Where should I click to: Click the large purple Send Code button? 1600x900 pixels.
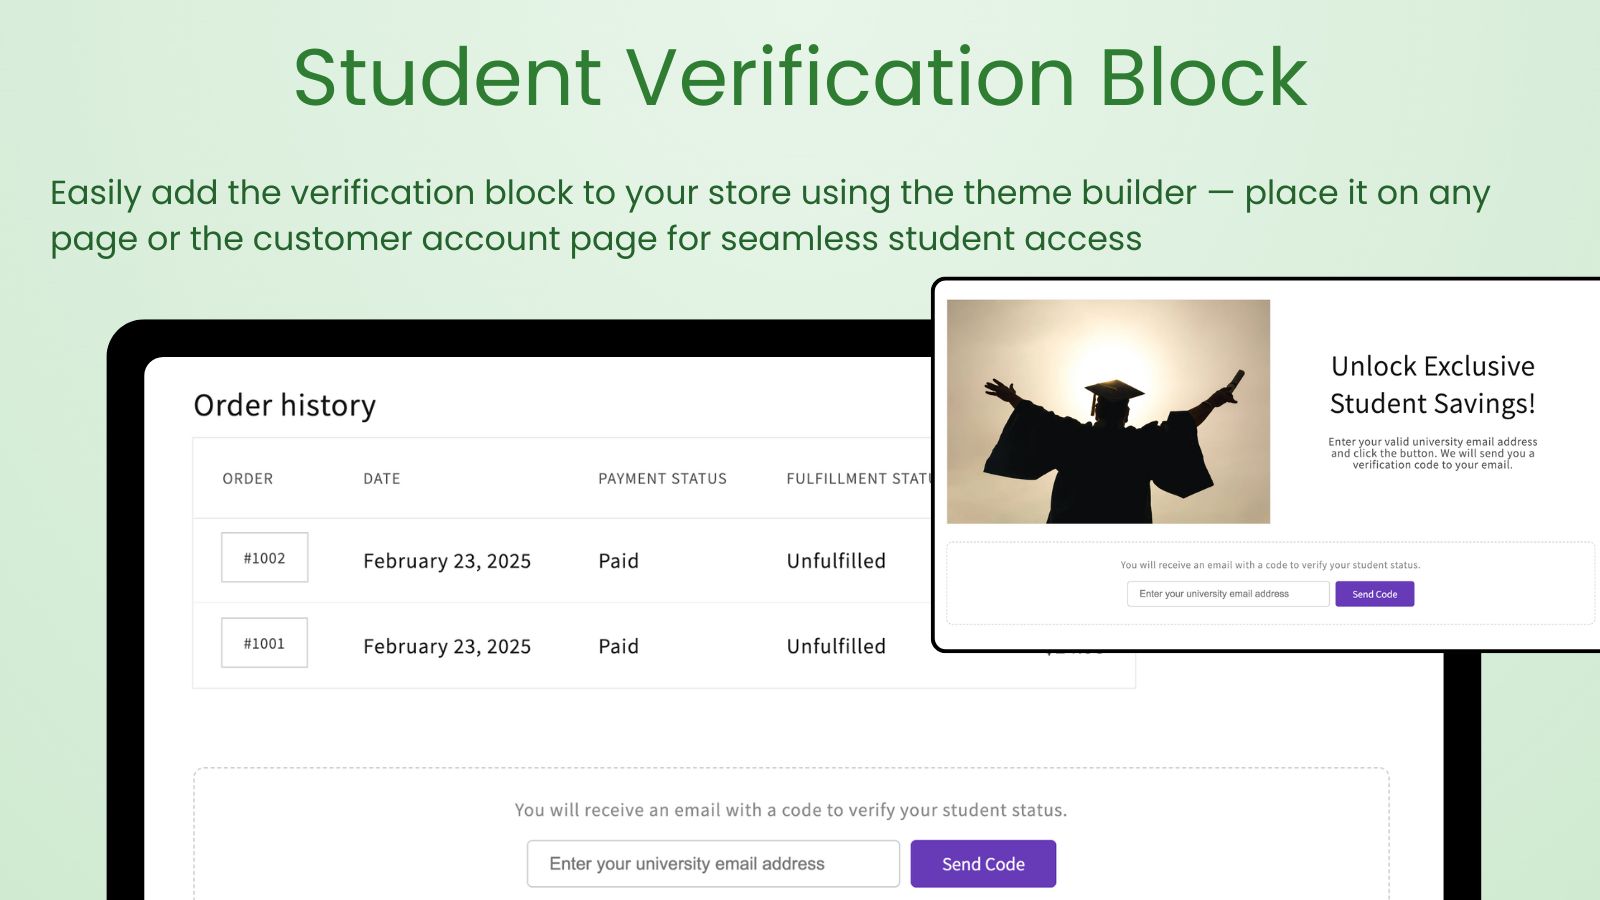coord(983,864)
